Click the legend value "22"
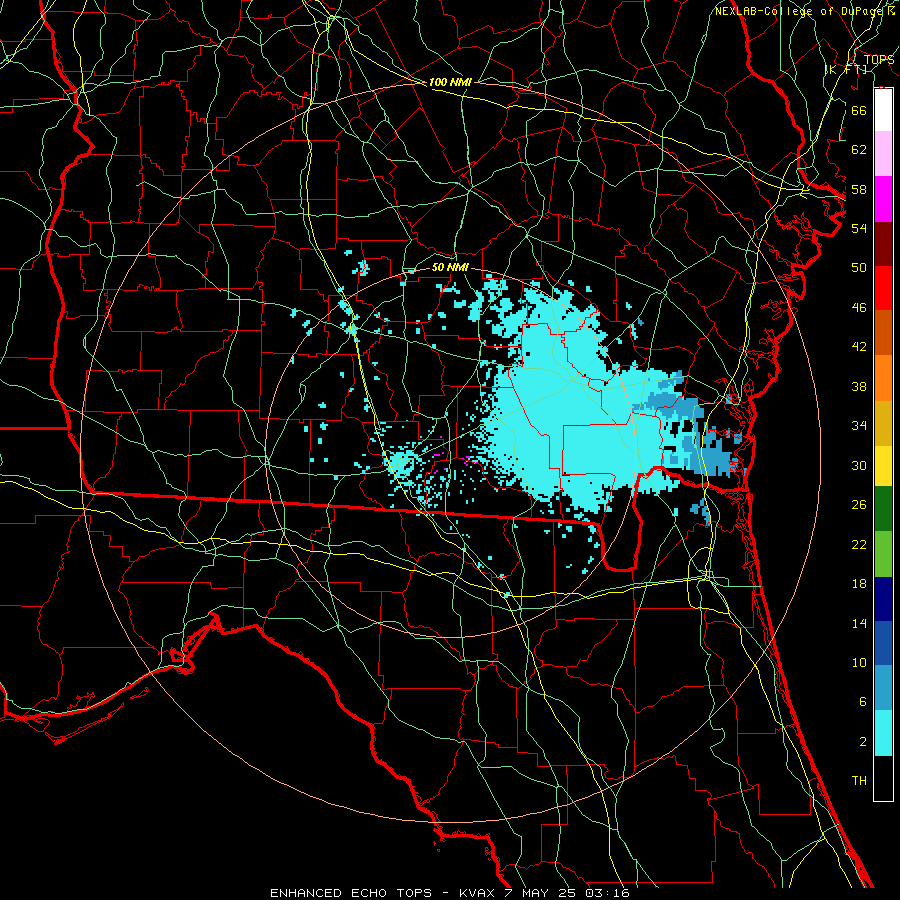This screenshot has width=900, height=900. point(859,545)
